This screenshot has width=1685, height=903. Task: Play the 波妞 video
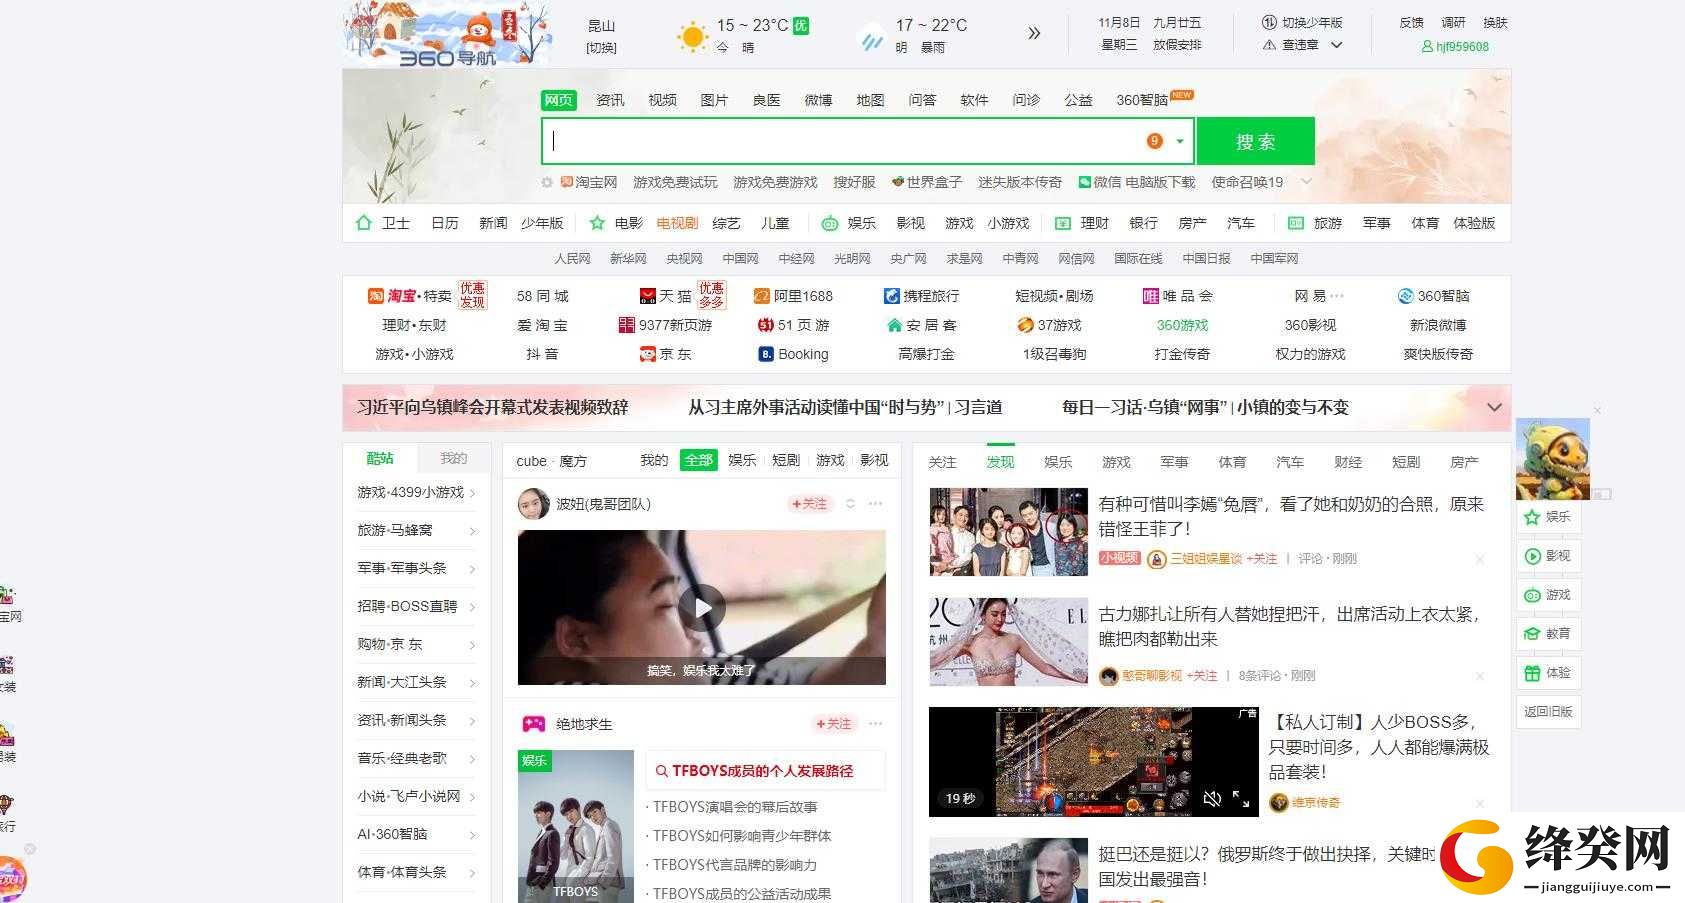pos(702,607)
